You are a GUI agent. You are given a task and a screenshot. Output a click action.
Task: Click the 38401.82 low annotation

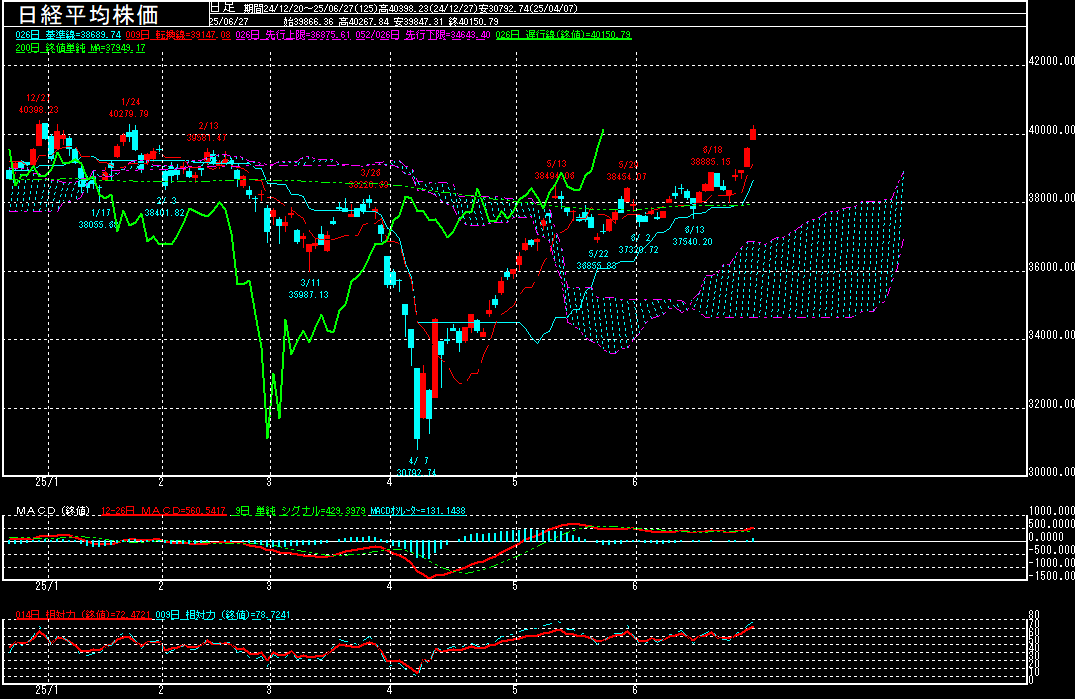pyautogui.click(x=165, y=213)
